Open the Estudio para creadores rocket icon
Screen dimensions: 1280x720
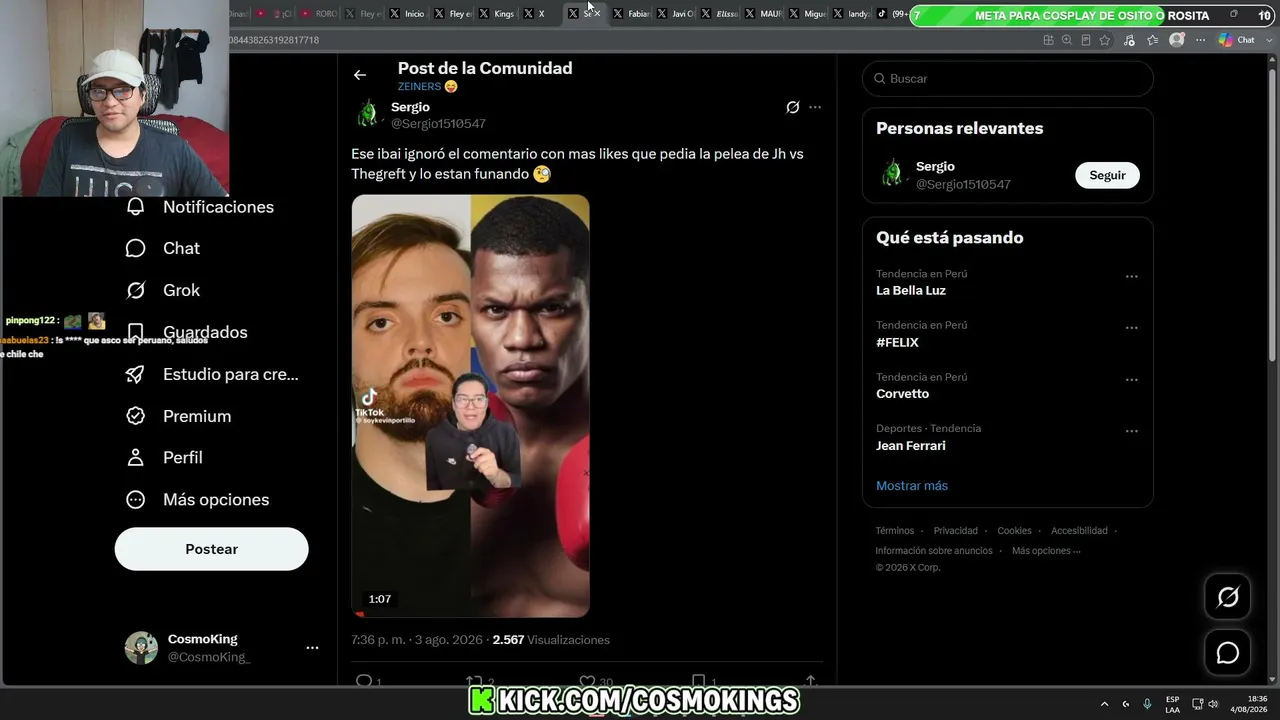click(136, 375)
